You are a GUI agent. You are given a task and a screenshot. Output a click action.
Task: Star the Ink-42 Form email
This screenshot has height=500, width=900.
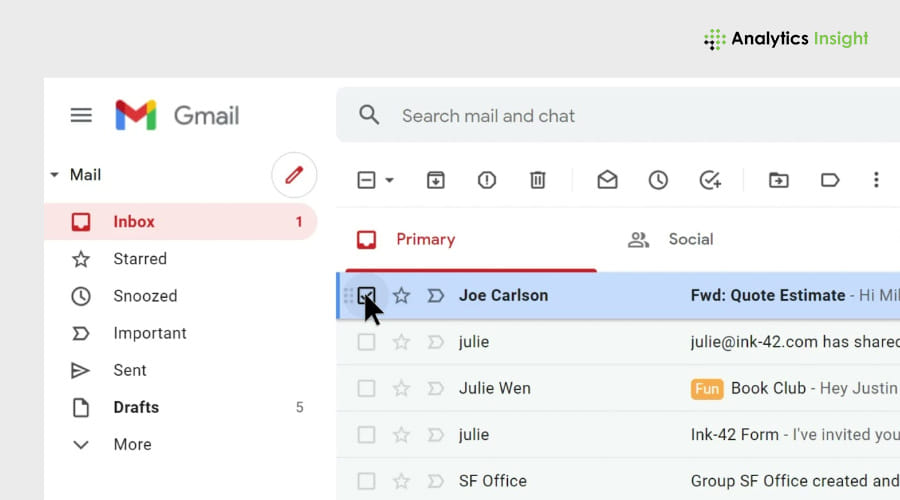(x=401, y=435)
